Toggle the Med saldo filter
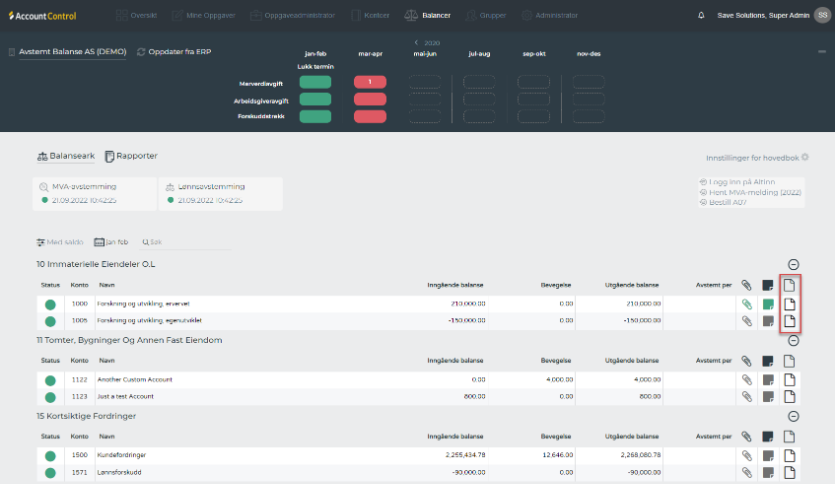 pos(60,242)
